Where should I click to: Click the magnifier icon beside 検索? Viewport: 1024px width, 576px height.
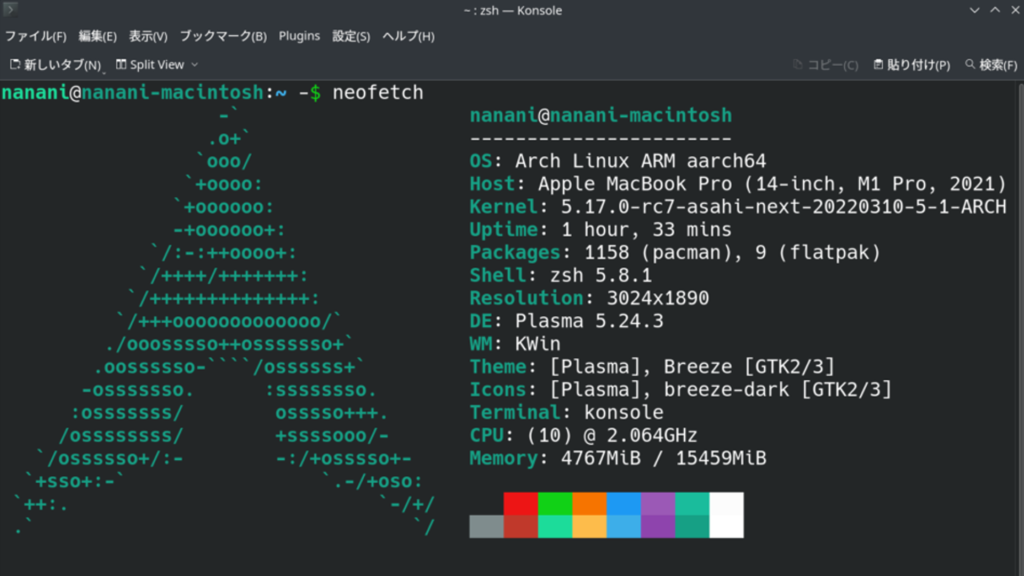(969, 64)
